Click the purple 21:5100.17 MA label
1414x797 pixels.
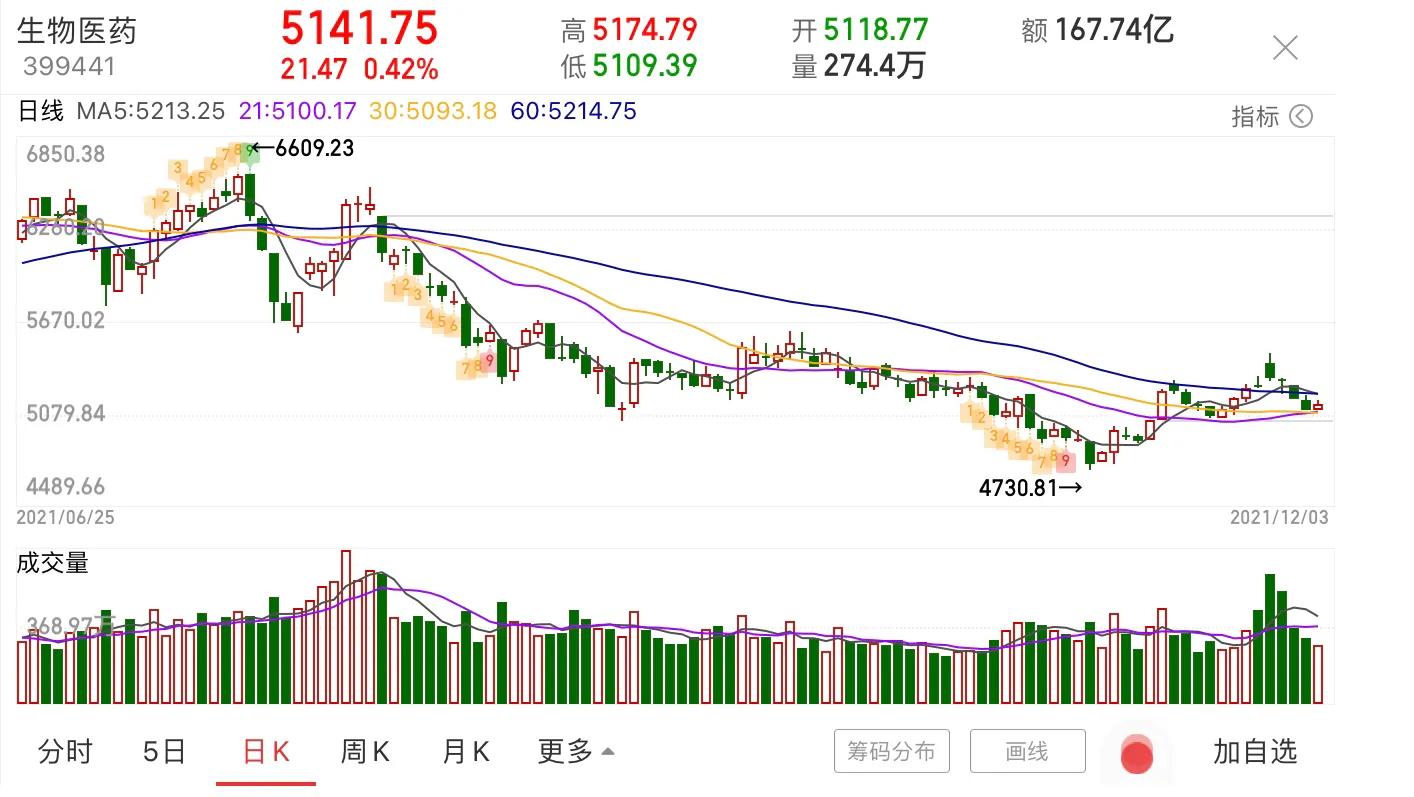click(x=298, y=111)
